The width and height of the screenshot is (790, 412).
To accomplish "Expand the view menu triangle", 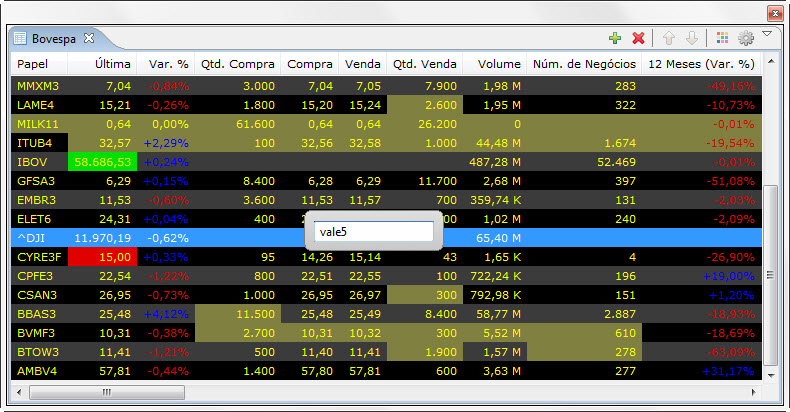I will pos(767,34).
